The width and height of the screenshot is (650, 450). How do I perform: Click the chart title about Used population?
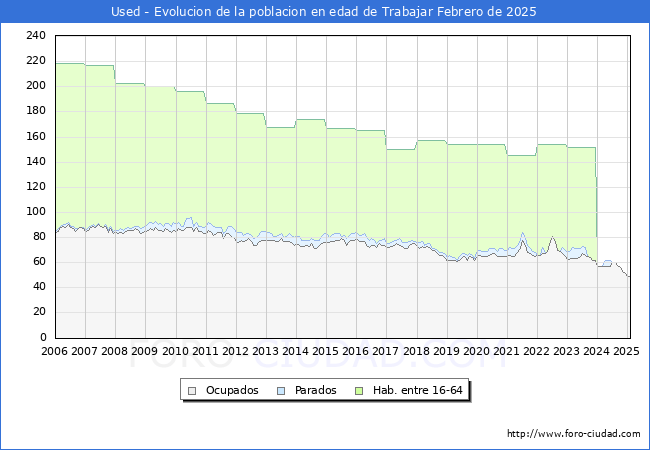click(x=324, y=12)
